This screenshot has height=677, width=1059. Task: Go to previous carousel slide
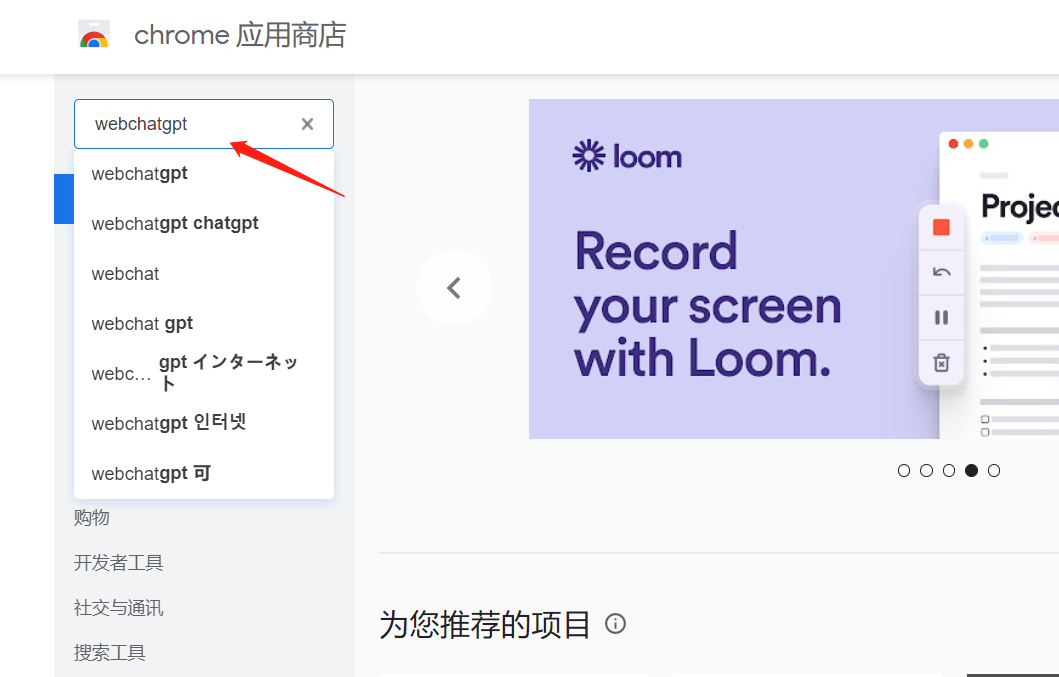(x=454, y=288)
